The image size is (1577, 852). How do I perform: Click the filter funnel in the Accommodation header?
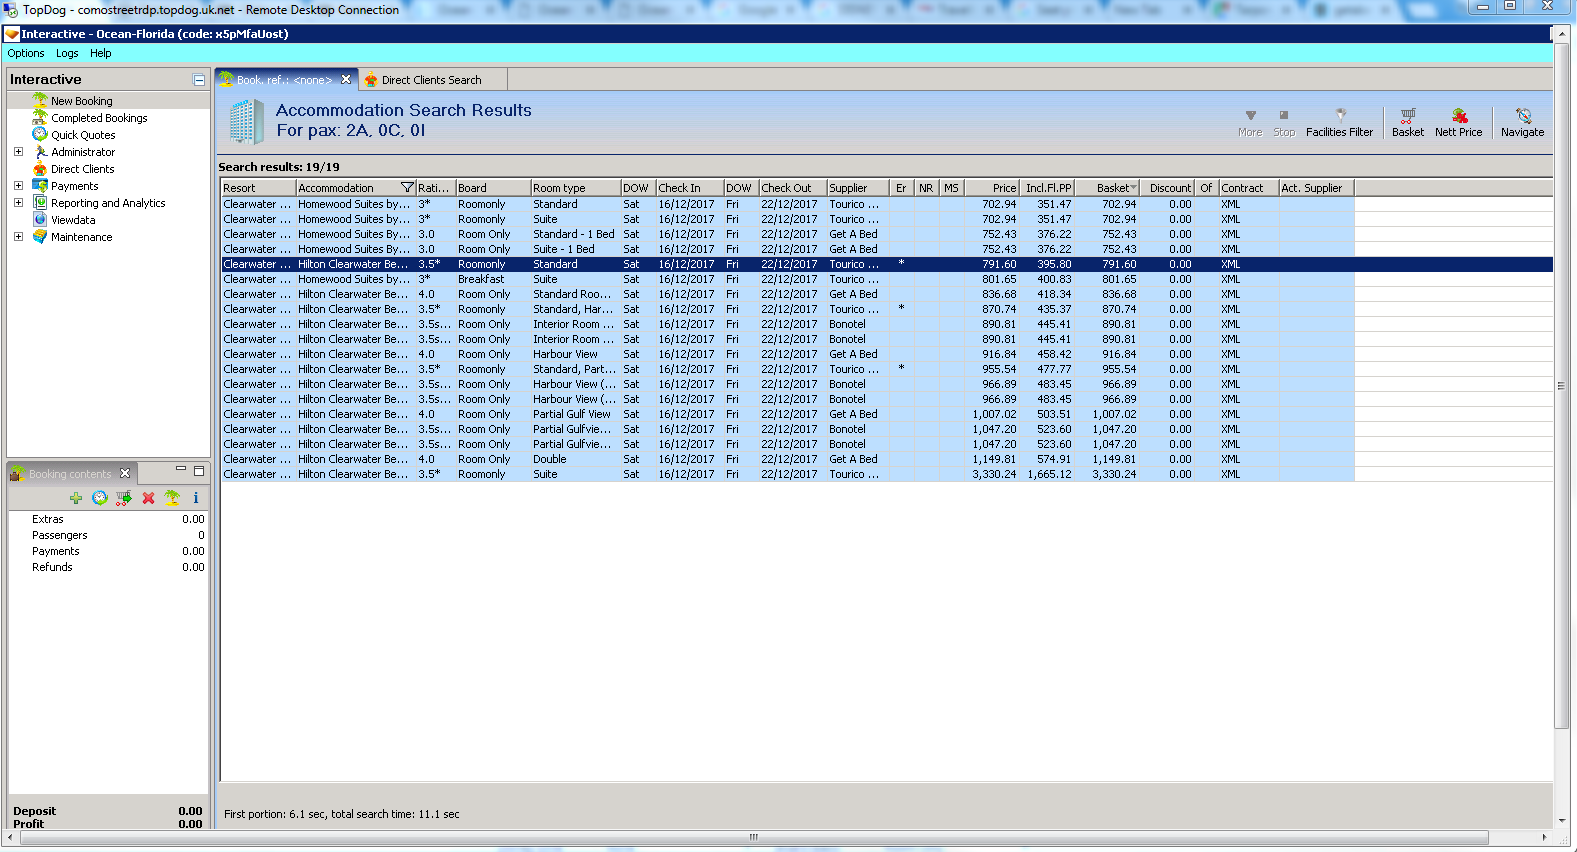(x=407, y=188)
